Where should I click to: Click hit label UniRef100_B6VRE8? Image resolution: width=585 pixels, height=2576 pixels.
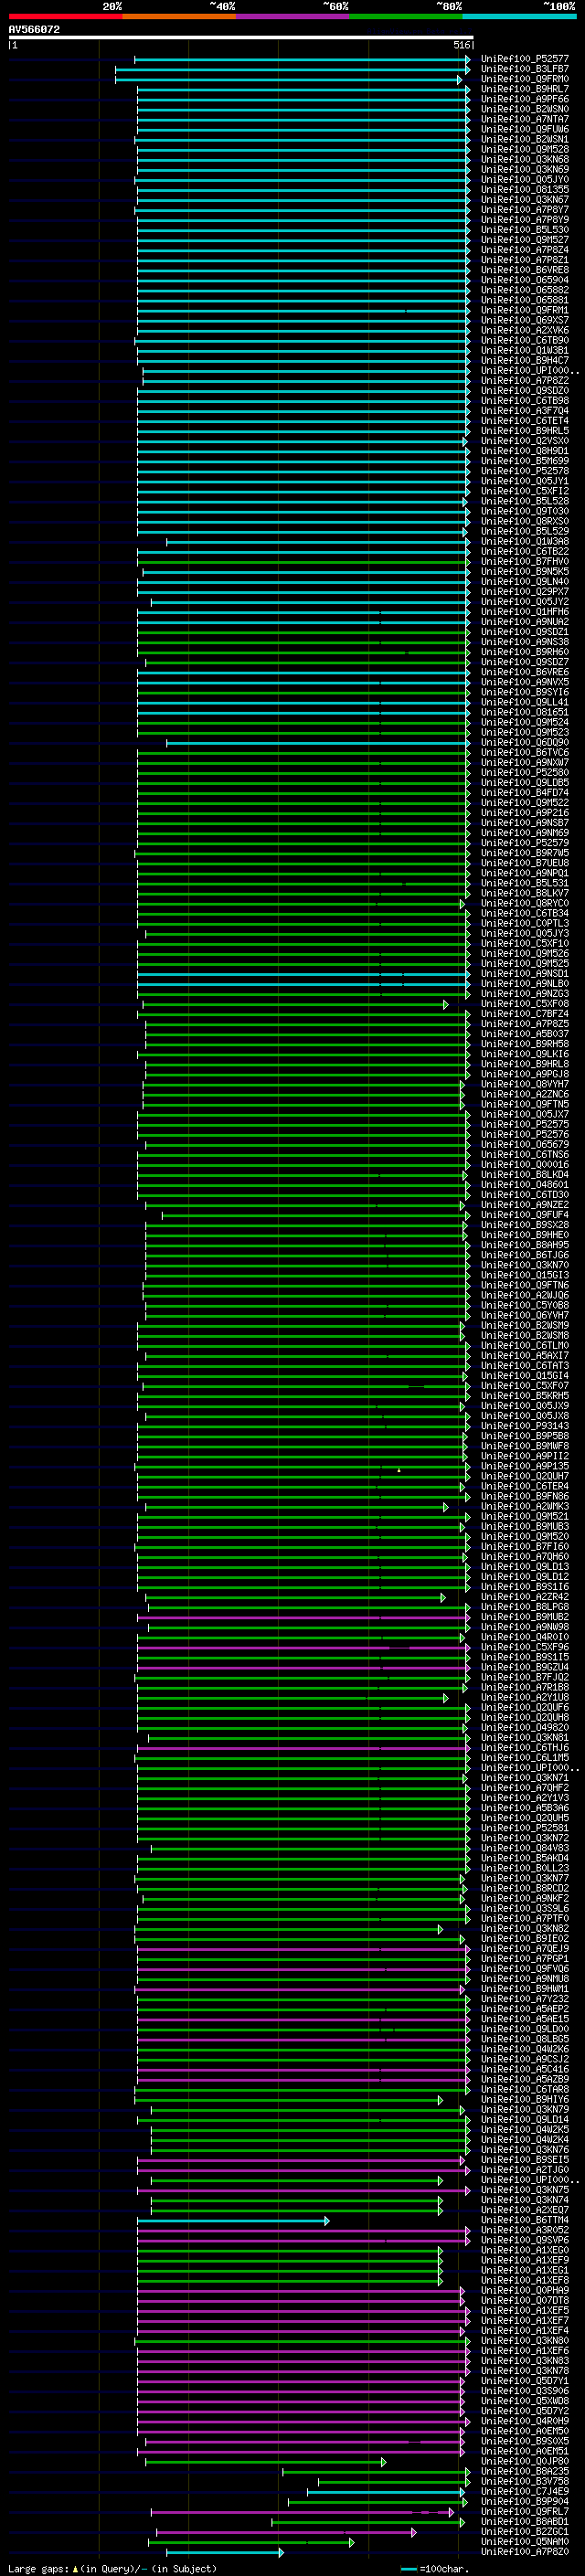(x=524, y=270)
